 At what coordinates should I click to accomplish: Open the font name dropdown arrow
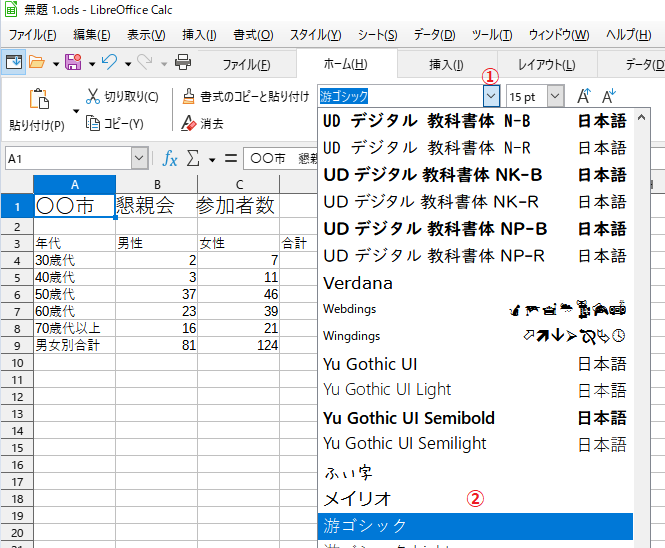pyautogui.click(x=491, y=96)
